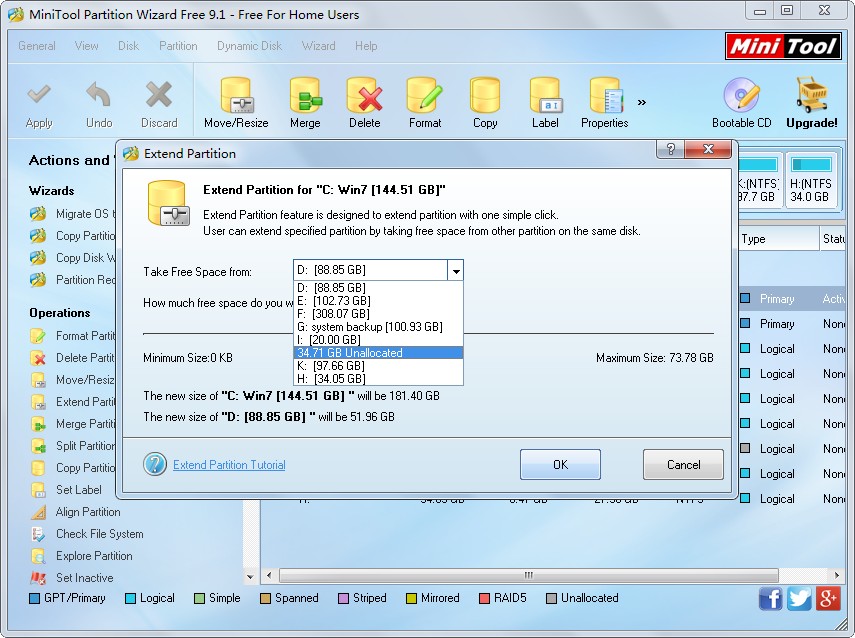The width and height of the screenshot is (855, 638).
Task: Expand the toolbar overflow chevron
Action: 641,102
